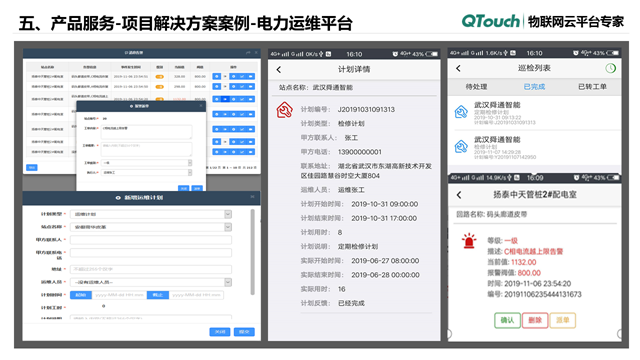Click 回路名称: 码头廊道皮带 text

[x=491, y=214]
